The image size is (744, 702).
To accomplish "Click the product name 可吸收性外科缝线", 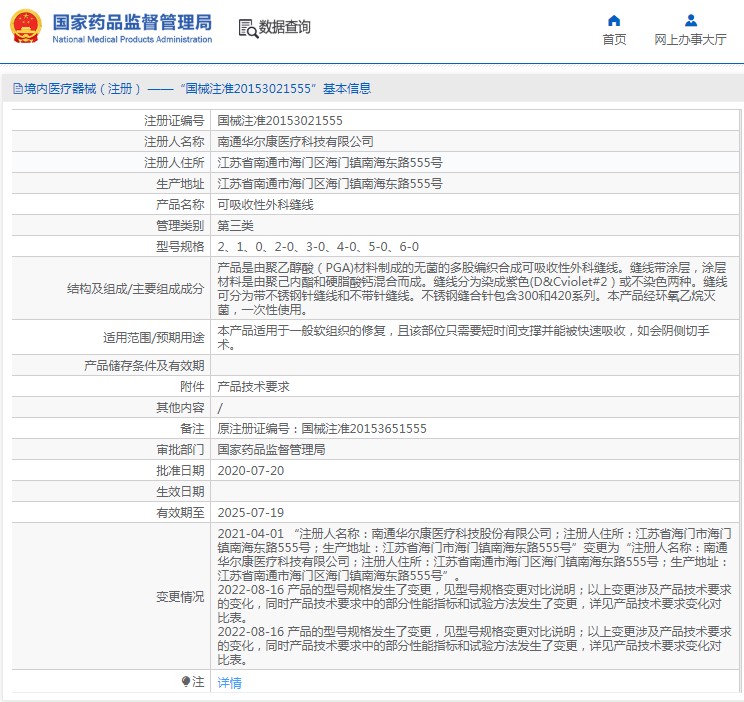I will pyautogui.click(x=265, y=204).
